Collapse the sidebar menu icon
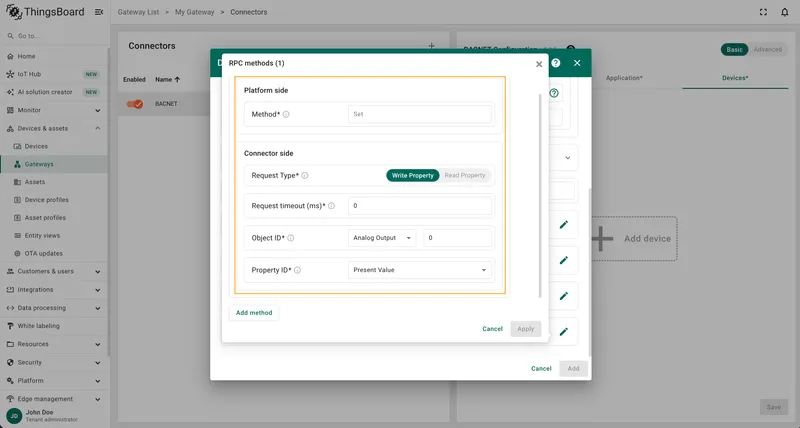This screenshot has height=428, width=800. click(99, 12)
